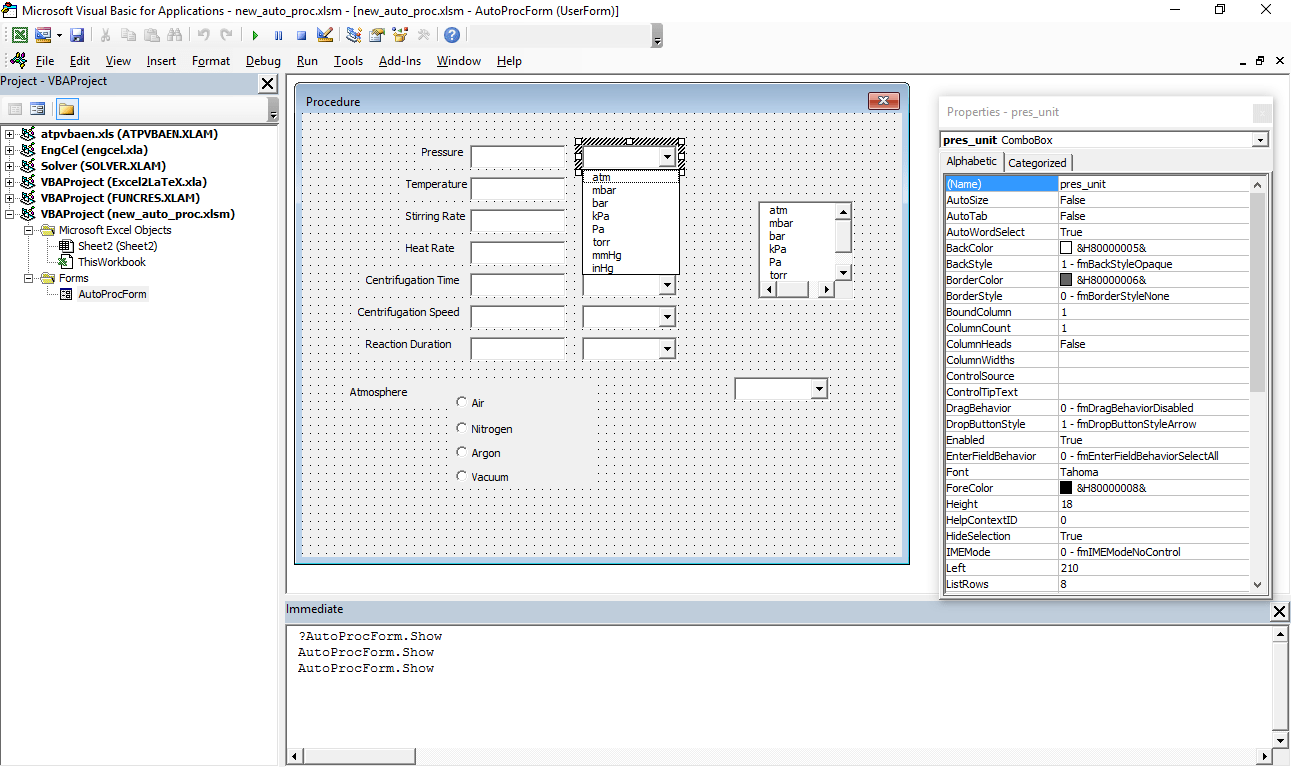
Task: Collapse the Forms folder in project tree
Action: (x=30, y=278)
